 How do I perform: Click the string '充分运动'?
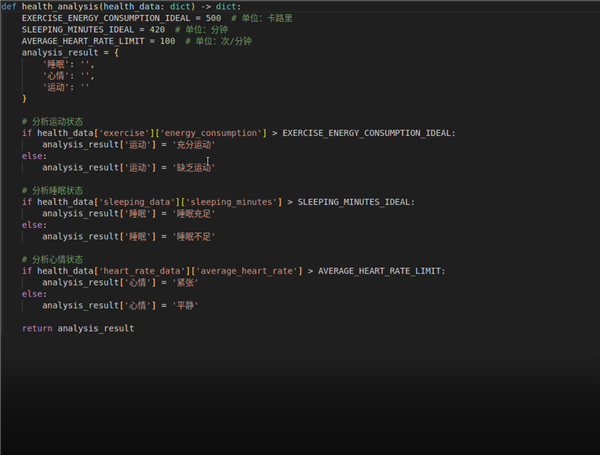[x=194, y=144]
